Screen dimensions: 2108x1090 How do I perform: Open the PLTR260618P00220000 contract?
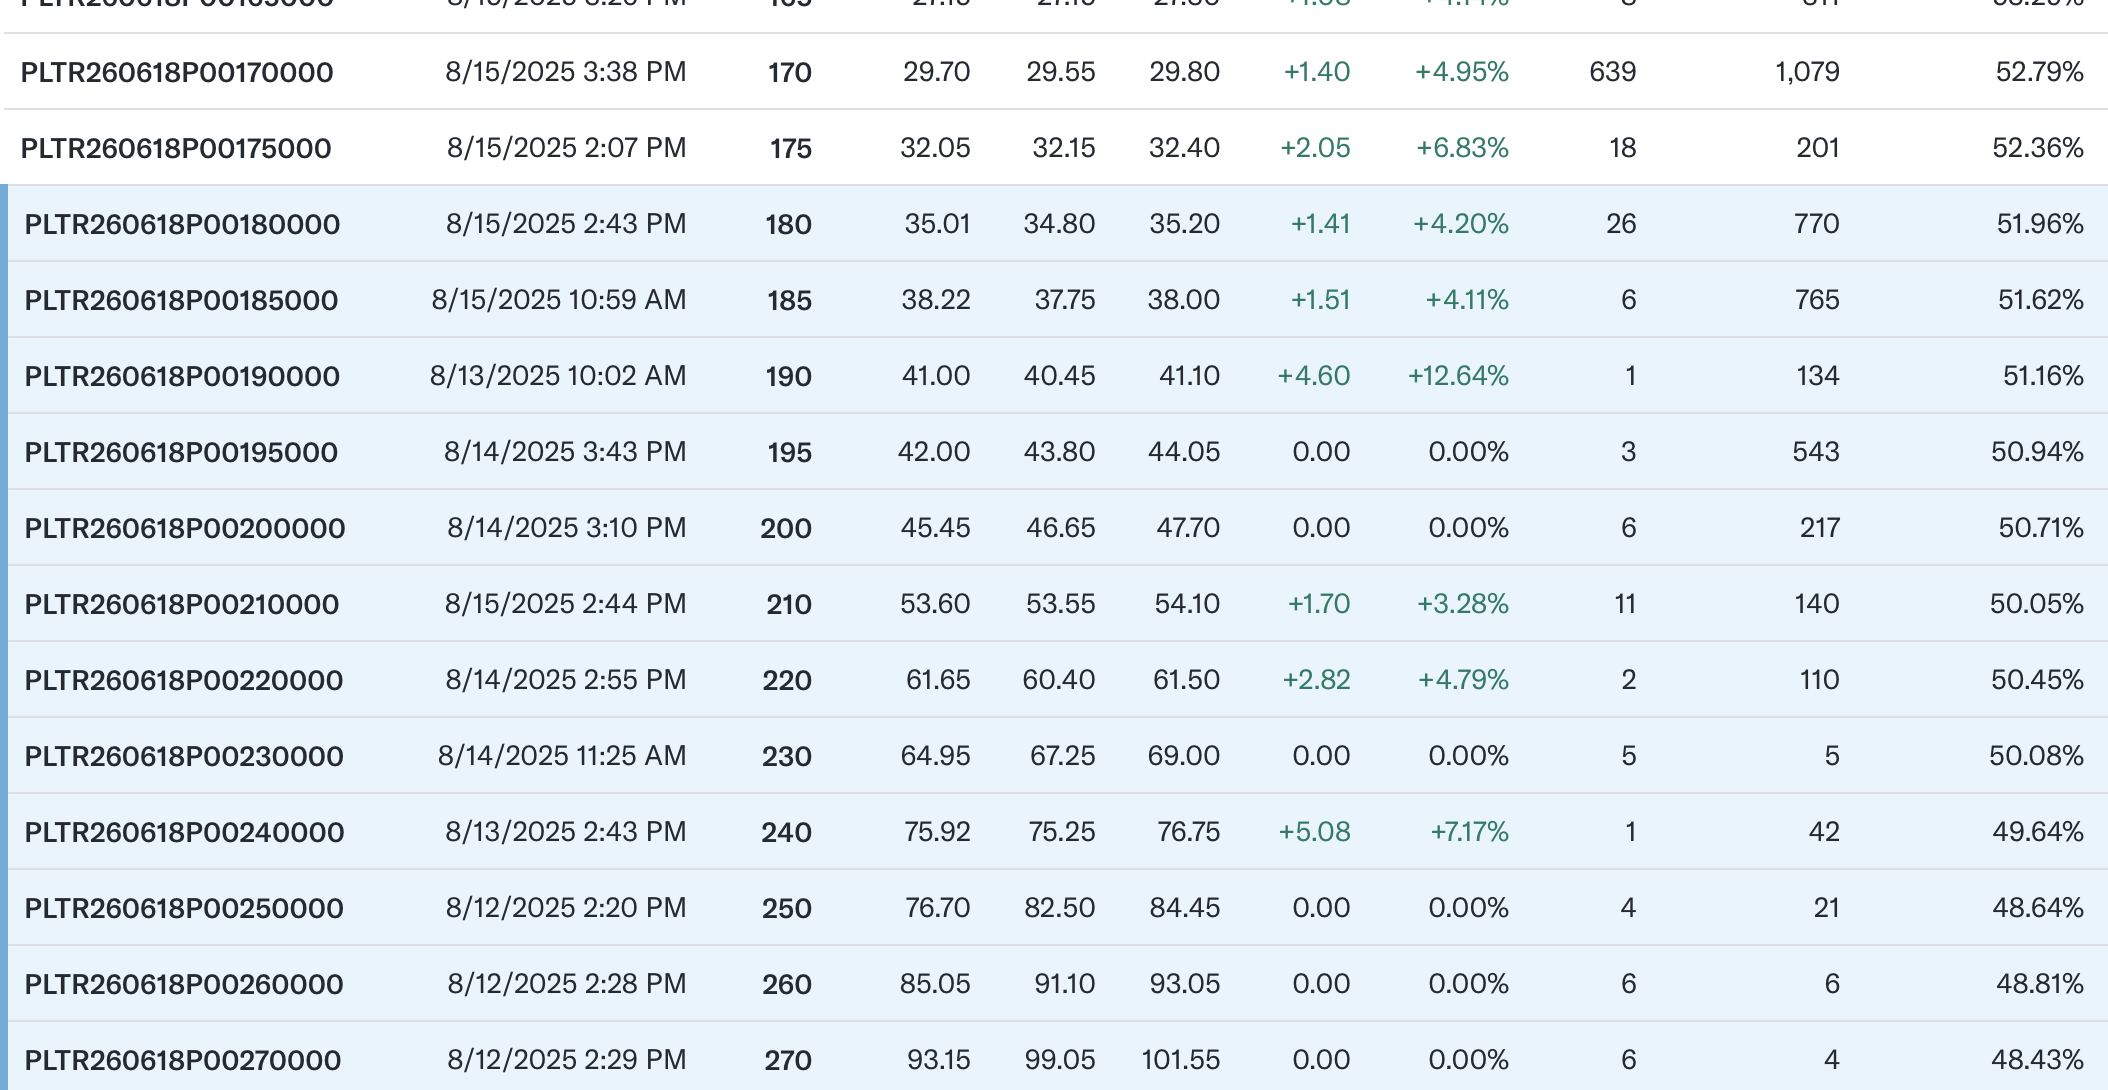pos(184,680)
